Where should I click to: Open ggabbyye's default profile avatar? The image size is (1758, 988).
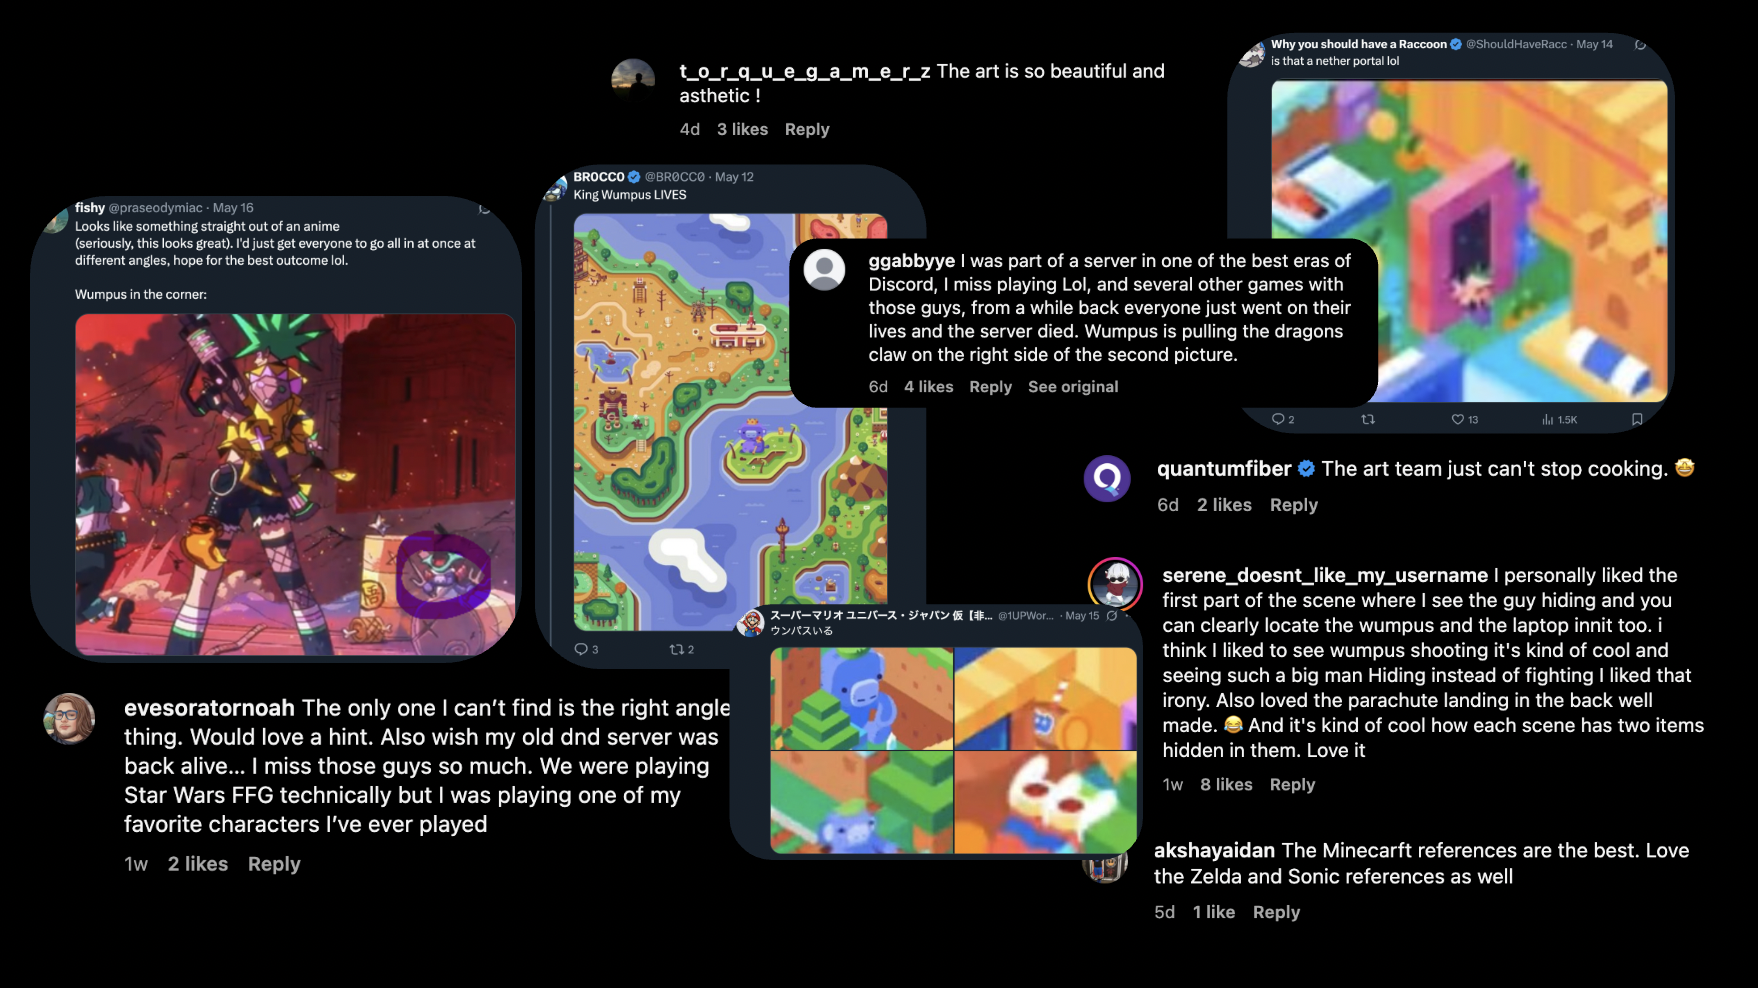[x=825, y=270]
